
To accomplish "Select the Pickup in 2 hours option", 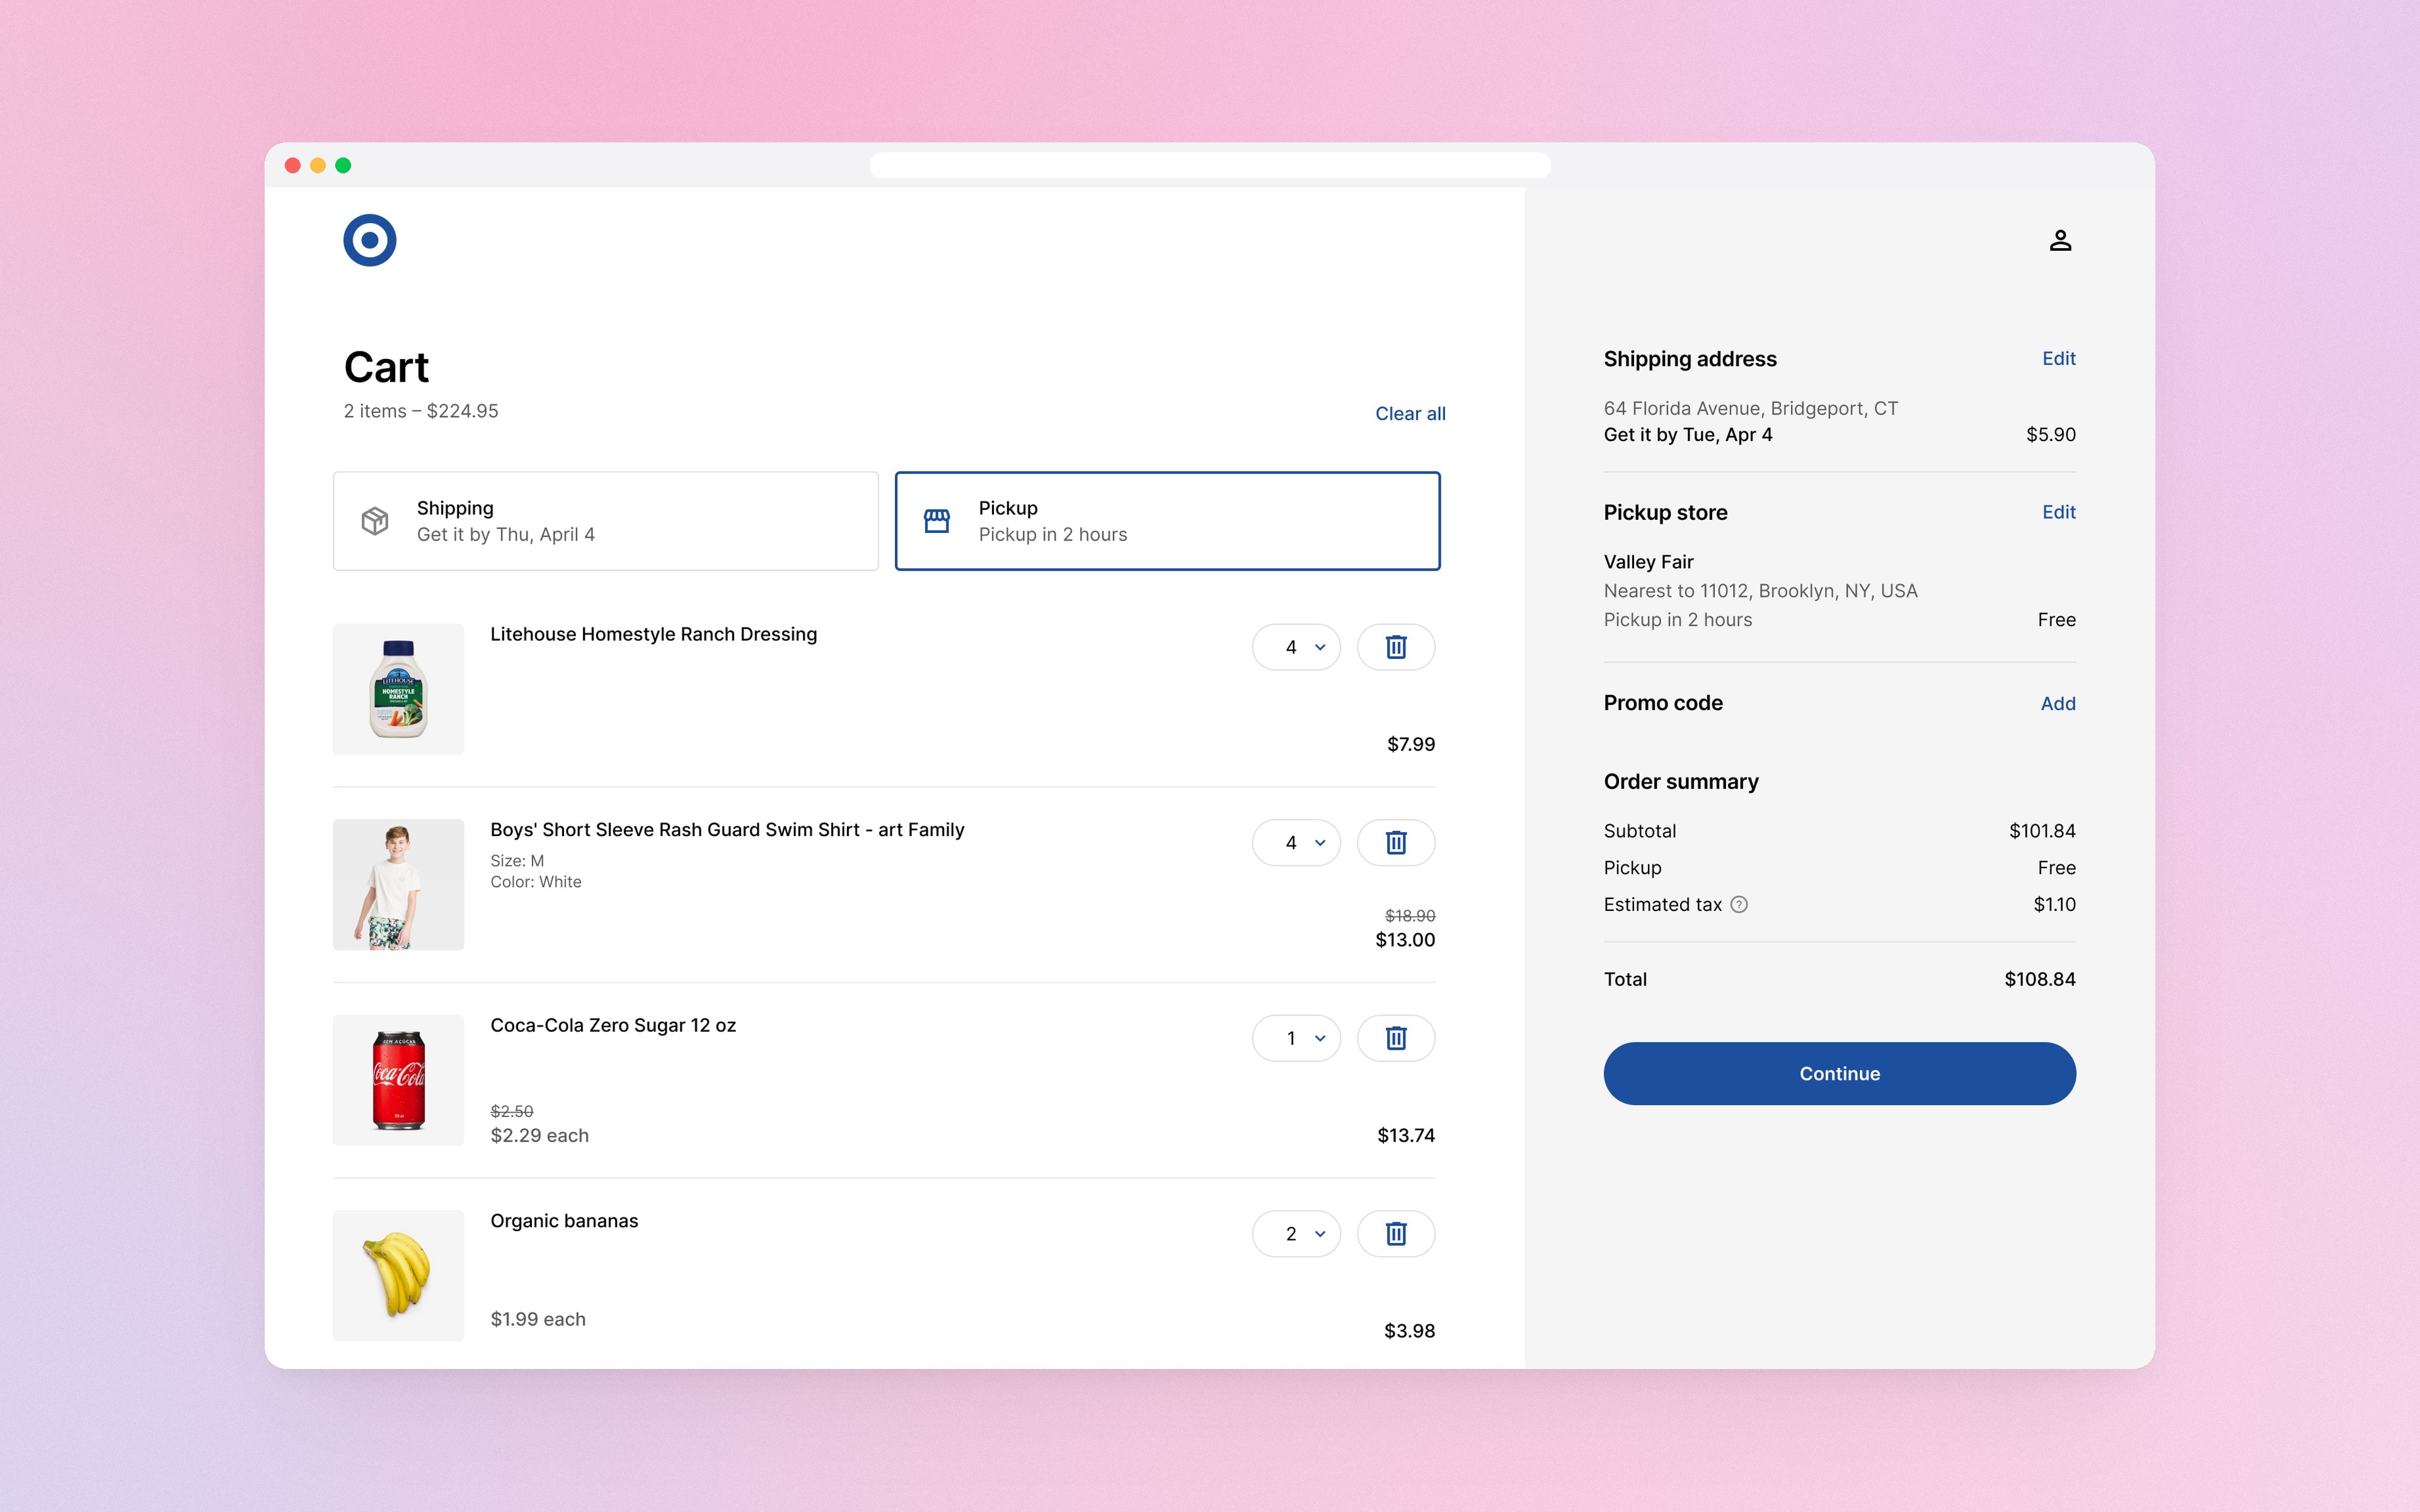I will pos(1167,521).
